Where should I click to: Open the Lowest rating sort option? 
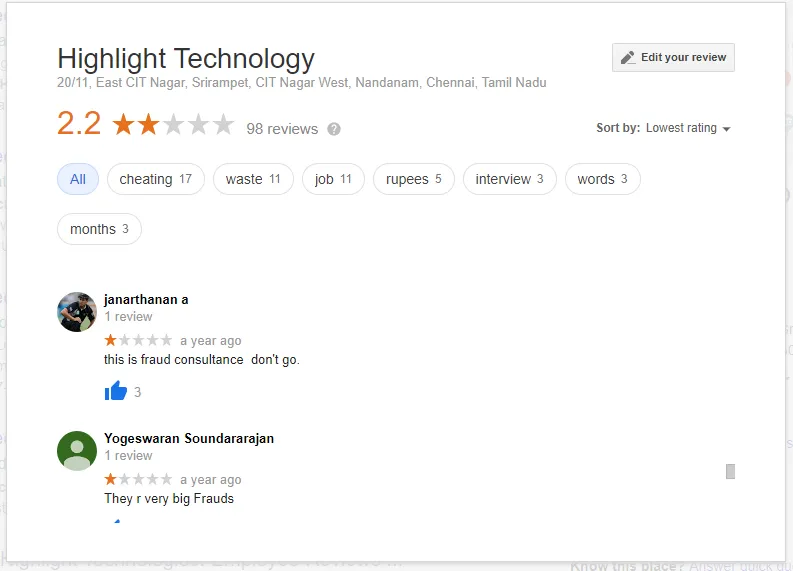[681, 128]
